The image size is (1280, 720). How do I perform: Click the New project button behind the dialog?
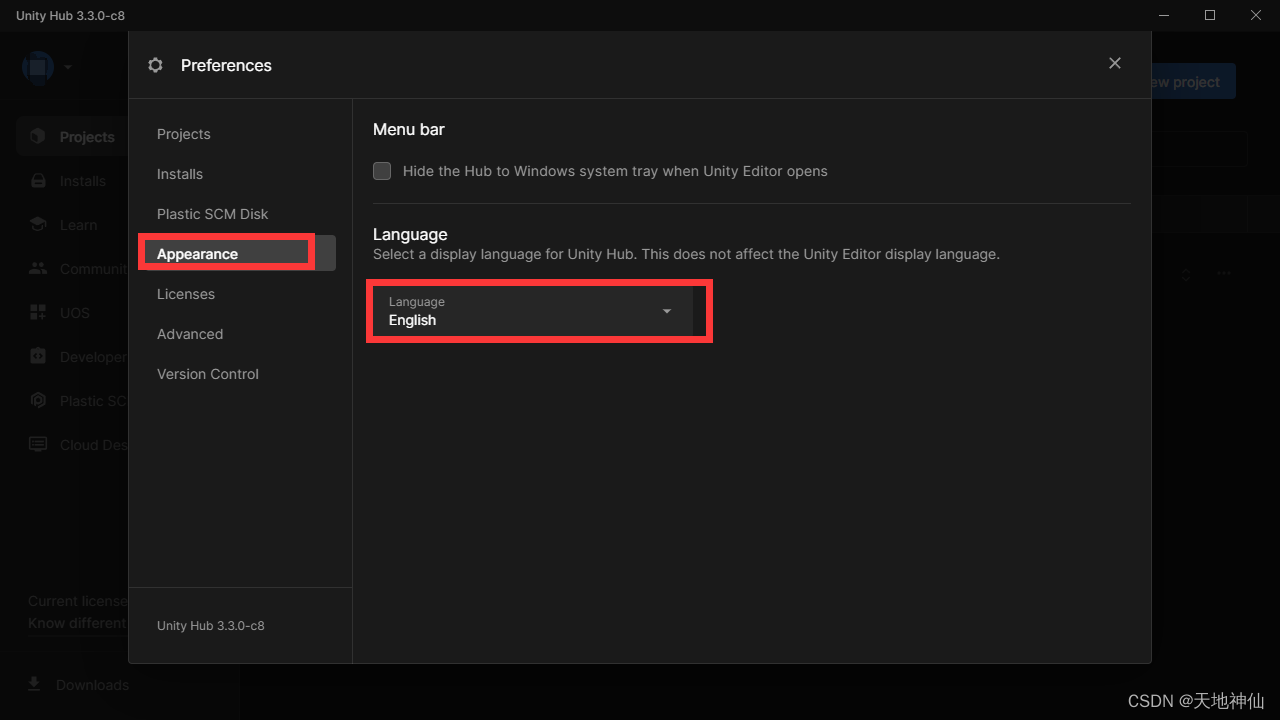click(1193, 82)
